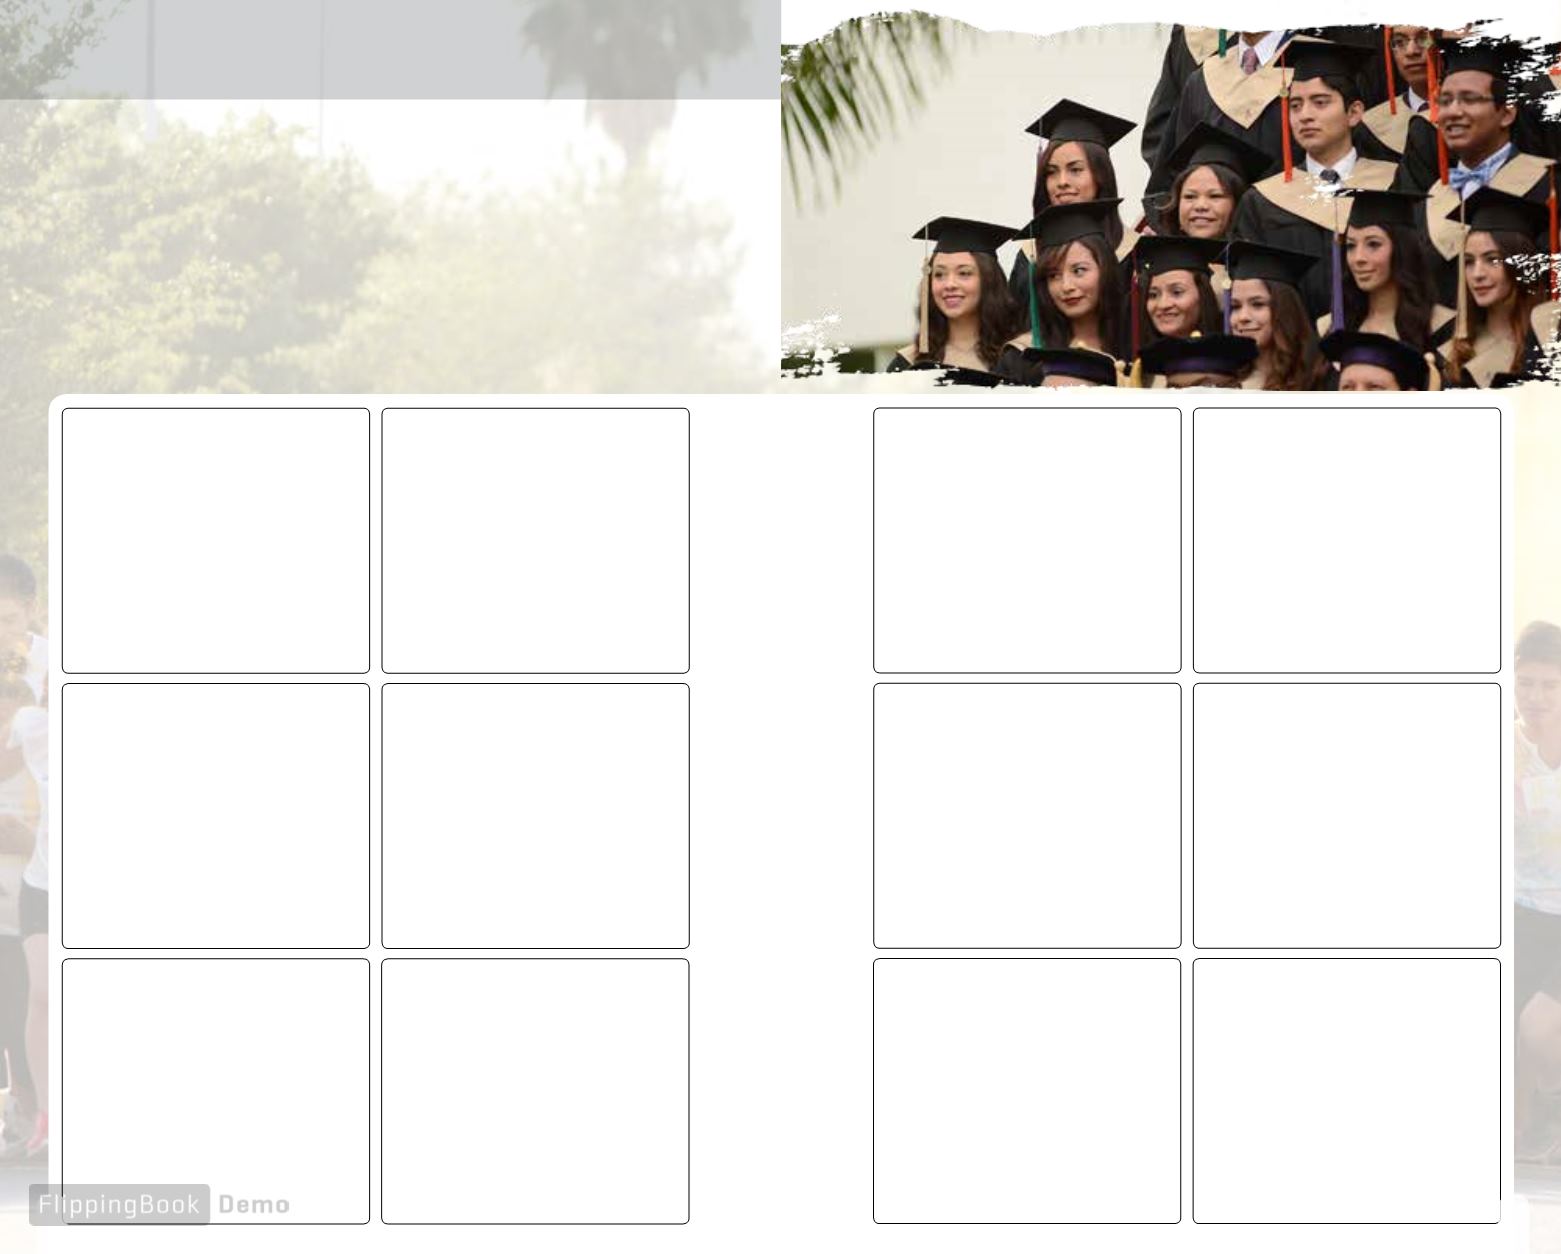This screenshot has width=1561, height=1254.
Task: Select first-row first empty panel on right page
Action: point(1027,540)
